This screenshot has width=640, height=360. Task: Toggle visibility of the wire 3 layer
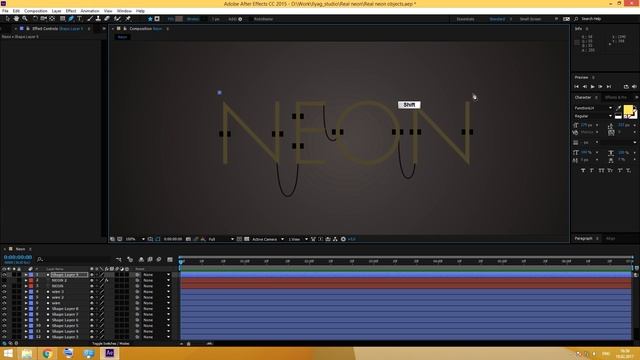[4, 292]
